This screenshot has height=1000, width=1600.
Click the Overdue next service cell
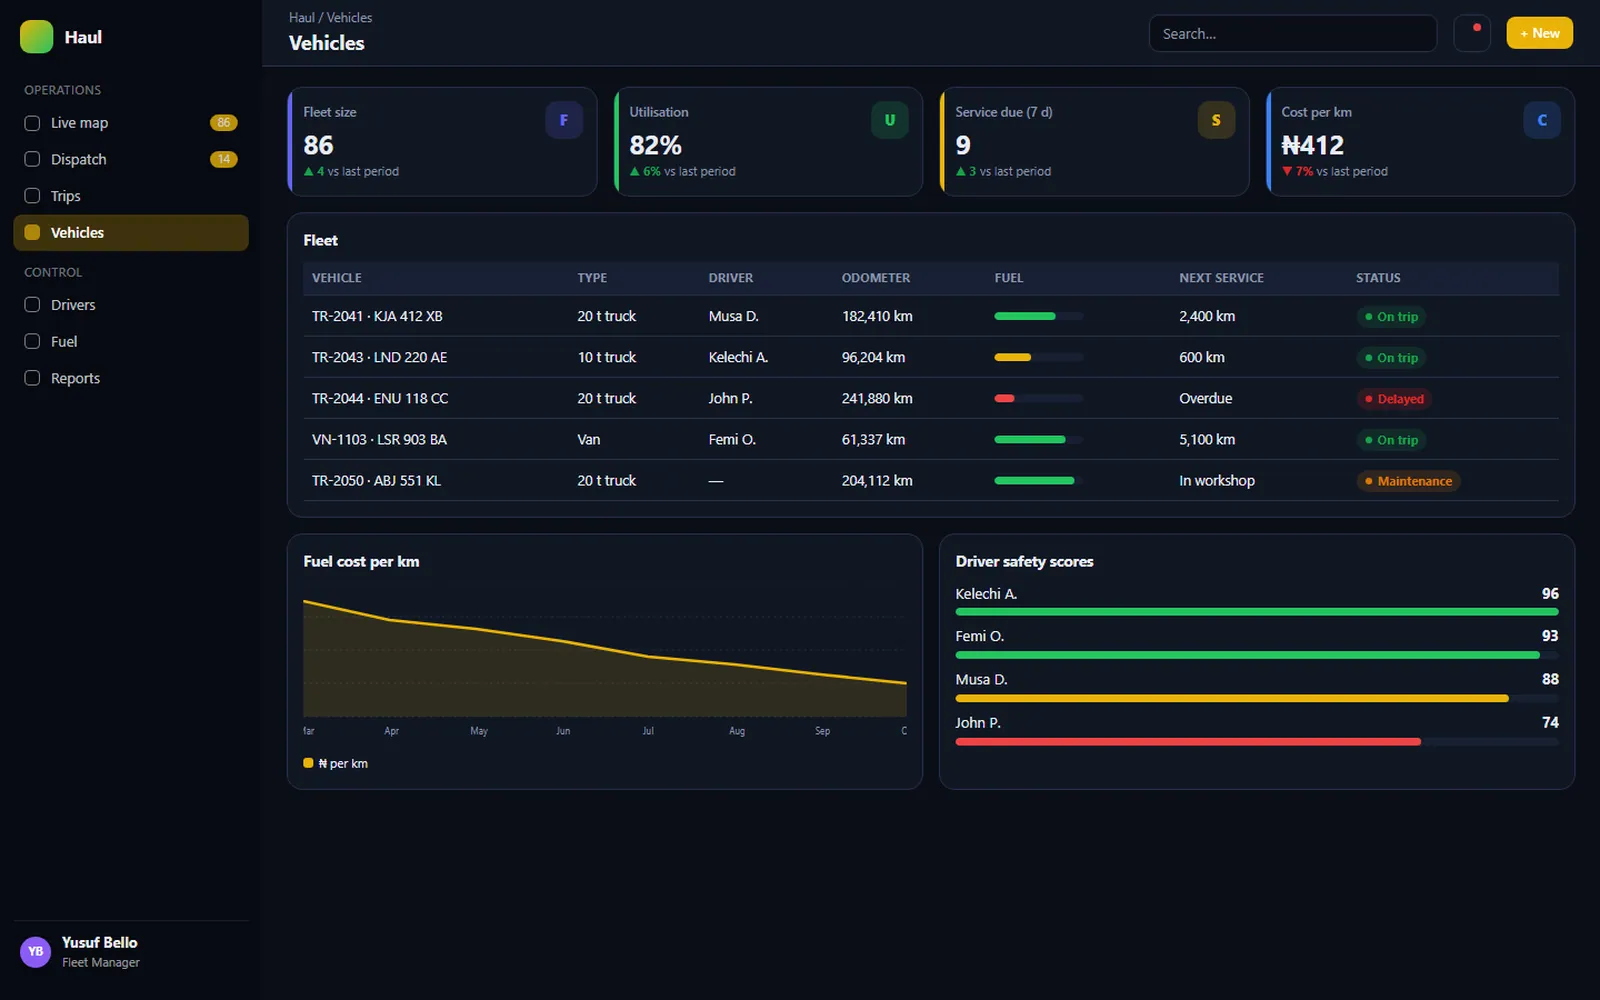(x=1205, y=398)
